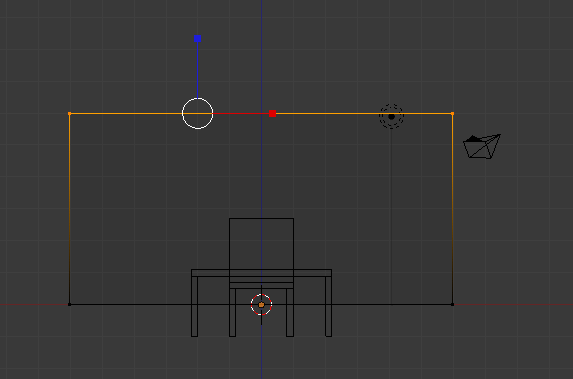573x379 pixels.
Task: Click the chair's right leg
Action: [x=290, y=312]
